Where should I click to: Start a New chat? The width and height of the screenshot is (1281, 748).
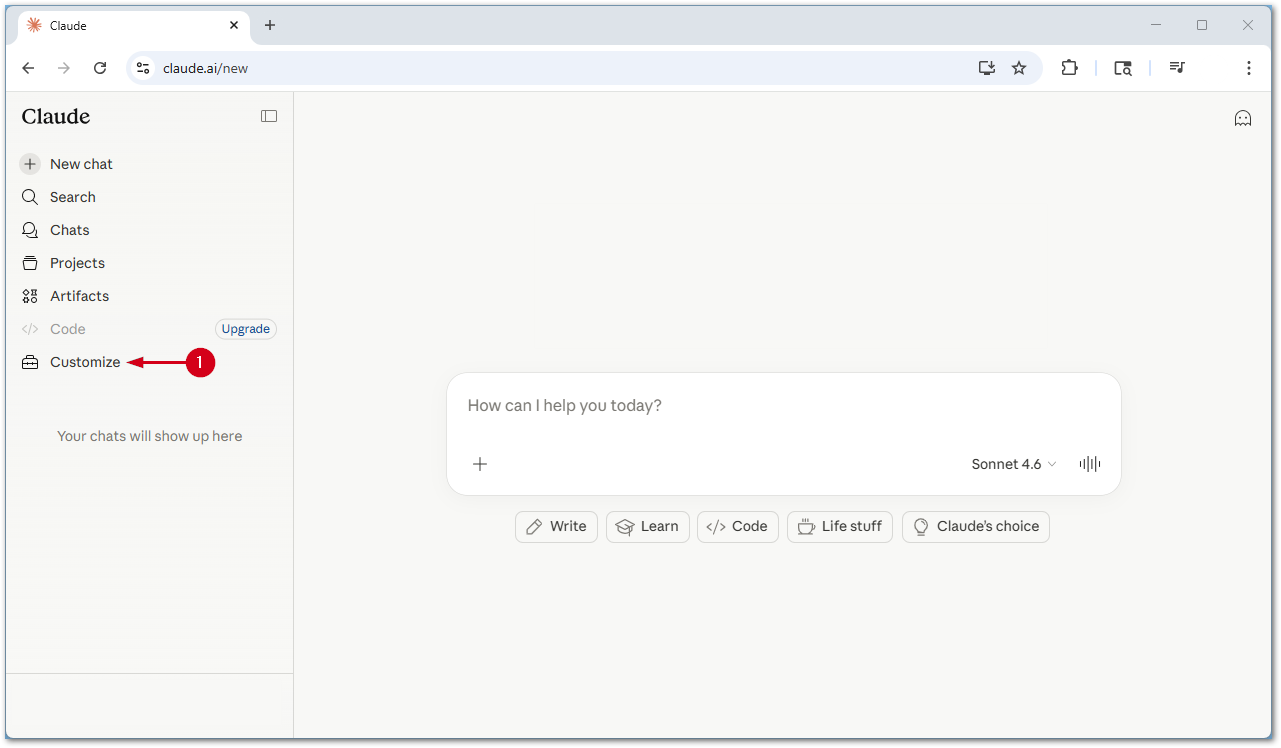click(x=81, y=164)
